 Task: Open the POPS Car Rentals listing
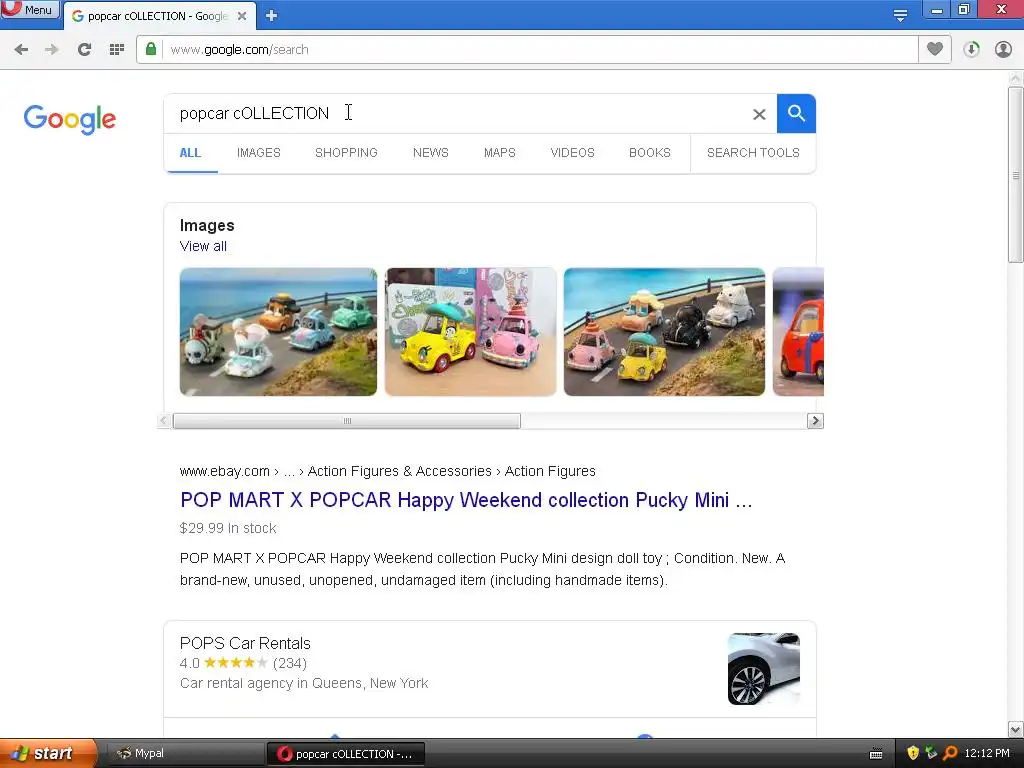tap(245, 643)
